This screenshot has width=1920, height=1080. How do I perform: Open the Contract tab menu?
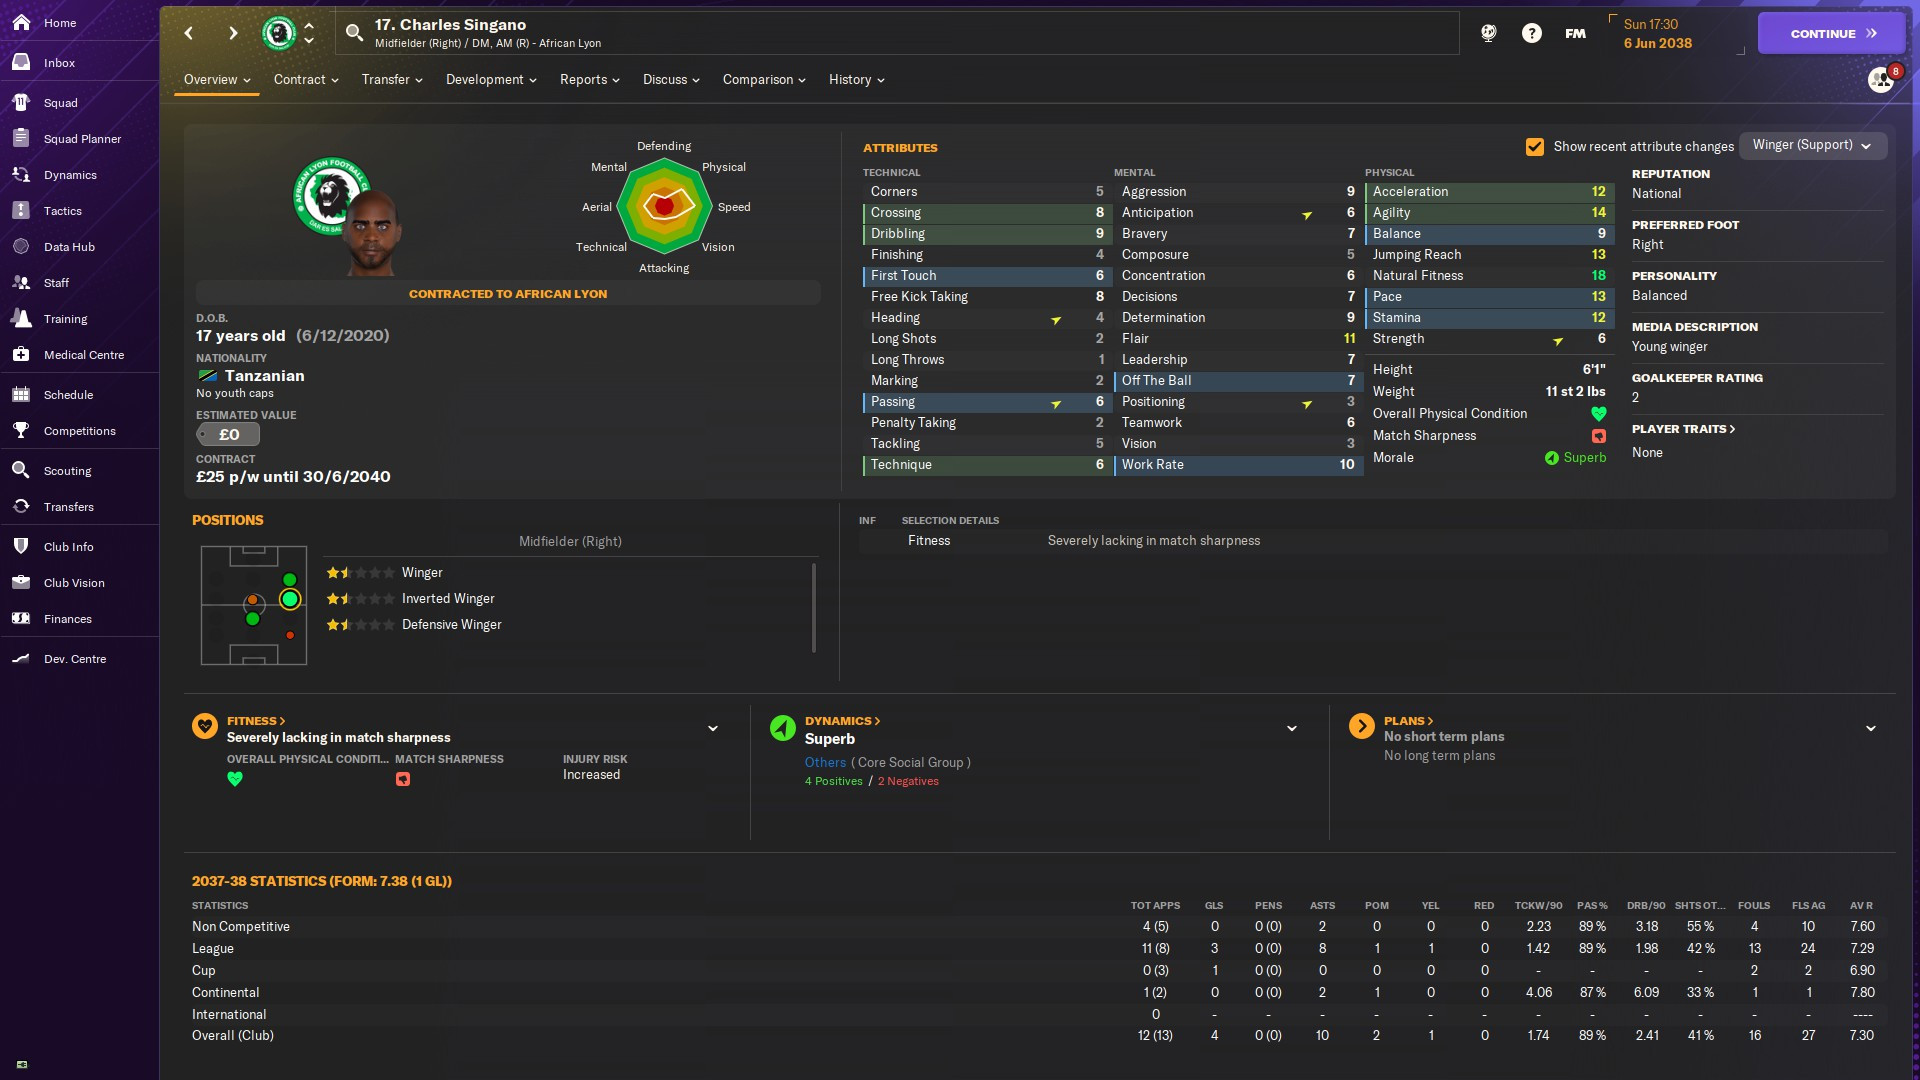click(306, 80)
